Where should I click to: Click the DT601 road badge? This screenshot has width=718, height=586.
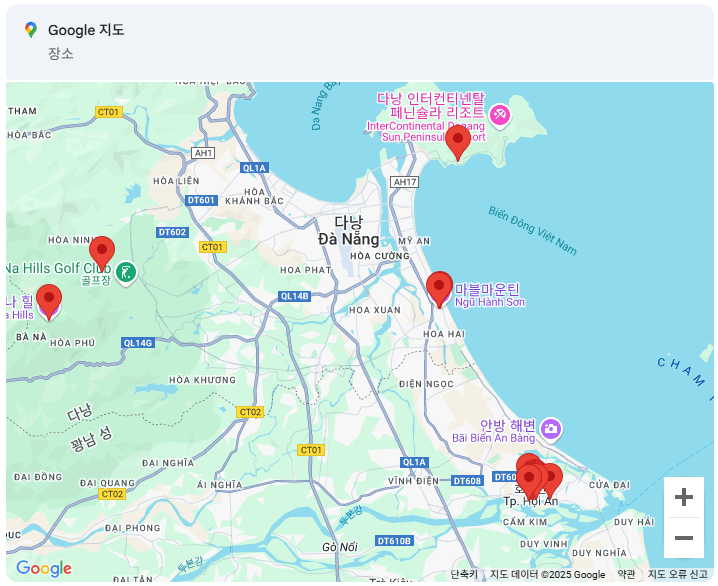[201, 200]
